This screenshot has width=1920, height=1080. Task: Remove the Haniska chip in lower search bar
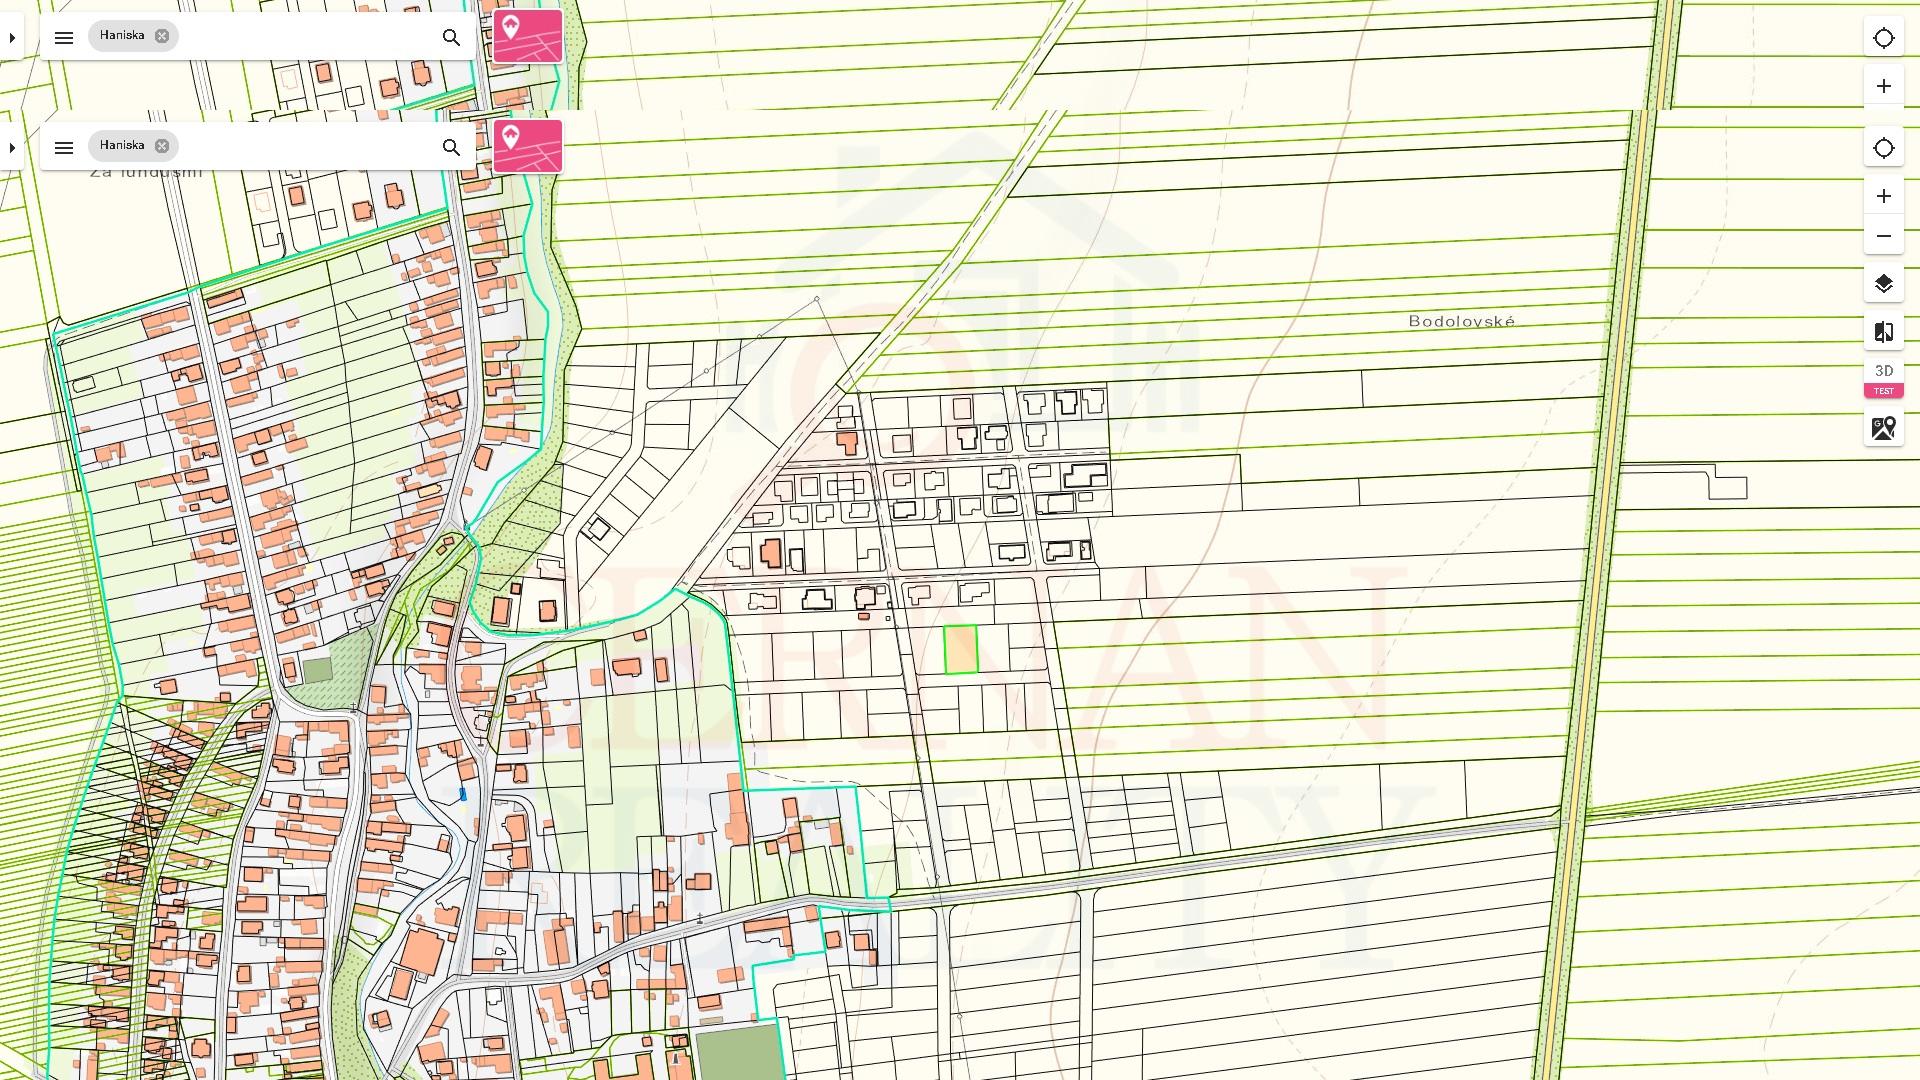coord(161,146)
